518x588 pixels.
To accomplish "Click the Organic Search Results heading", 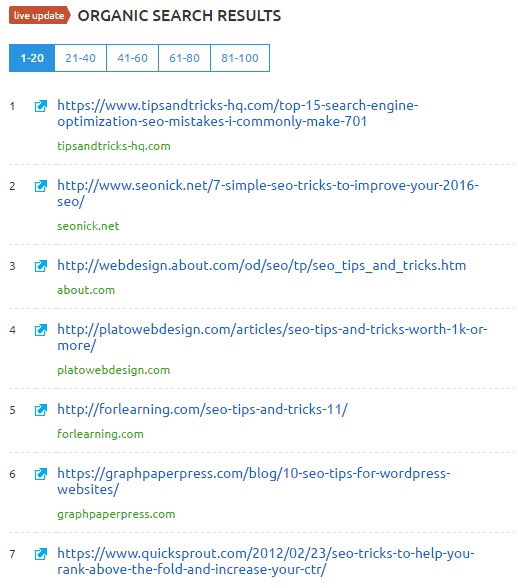I will 179,16.
